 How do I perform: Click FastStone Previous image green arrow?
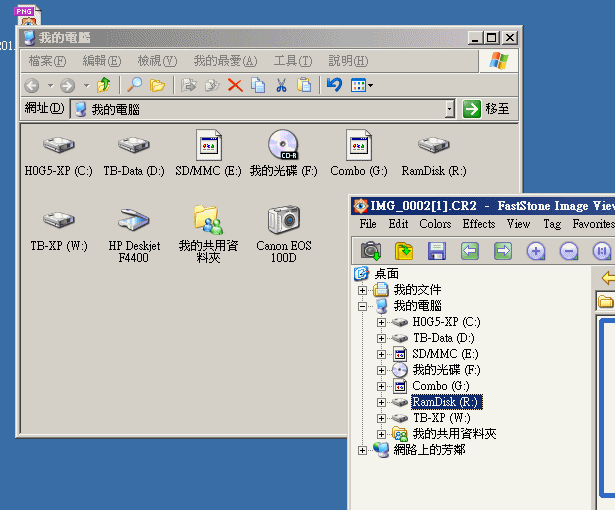click(470, 251)
